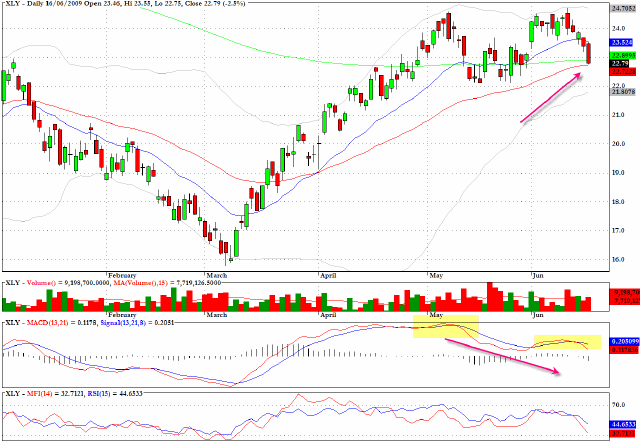
Task: Click the red 0.117836 MACD value tag
Action: [622, 350]
